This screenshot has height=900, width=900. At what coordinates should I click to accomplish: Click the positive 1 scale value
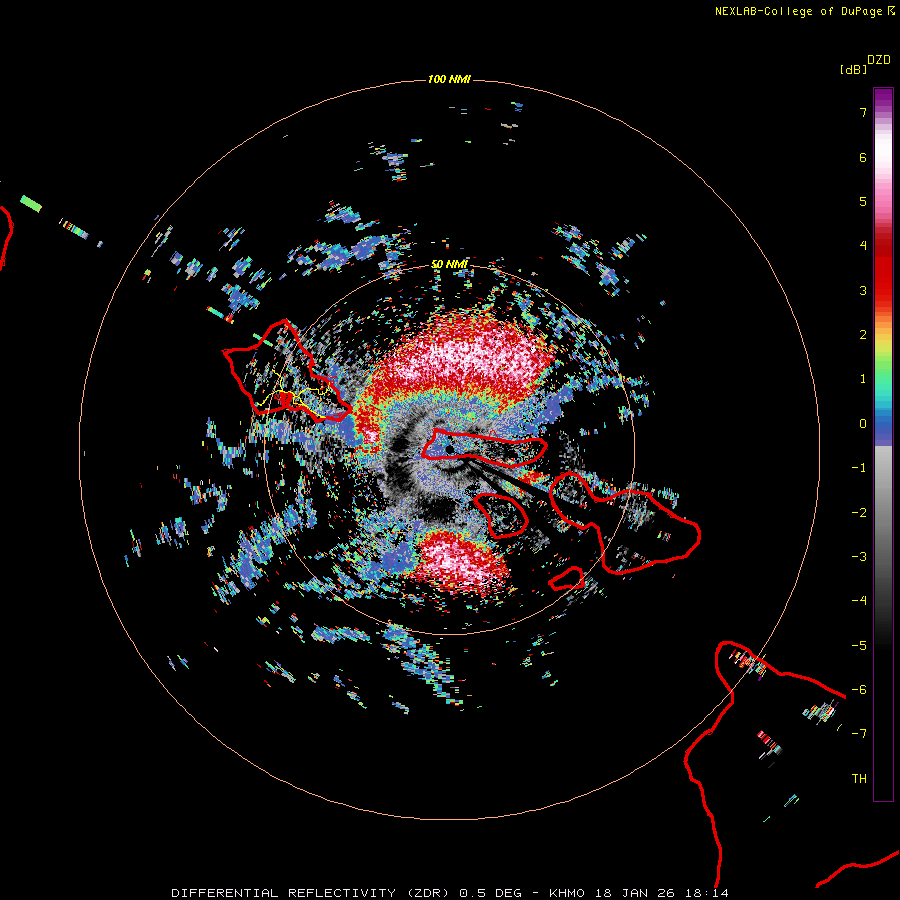[x=863, y=379]
